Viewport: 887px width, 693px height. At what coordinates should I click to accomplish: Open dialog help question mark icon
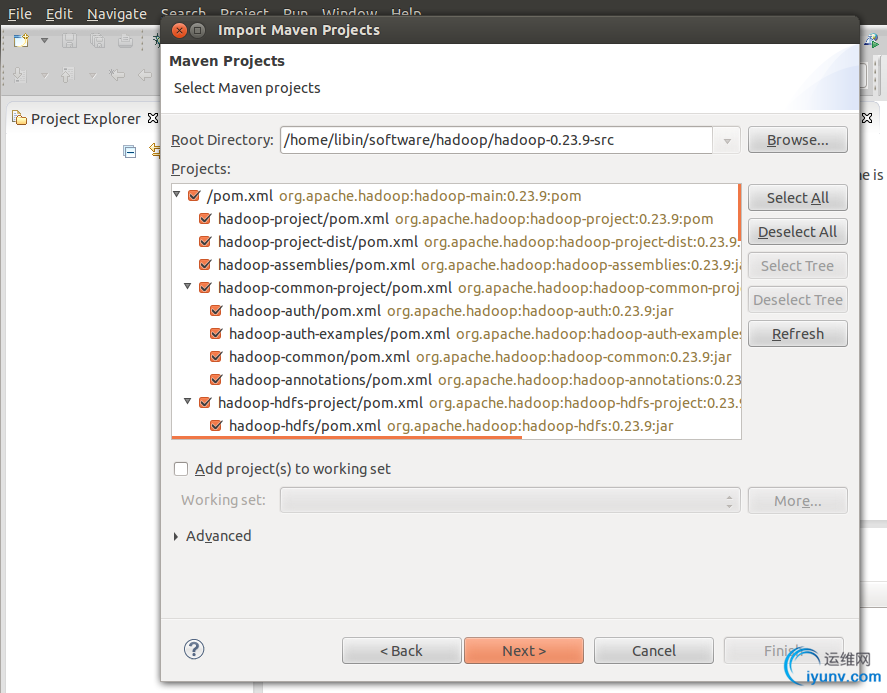tap(194, 649)
